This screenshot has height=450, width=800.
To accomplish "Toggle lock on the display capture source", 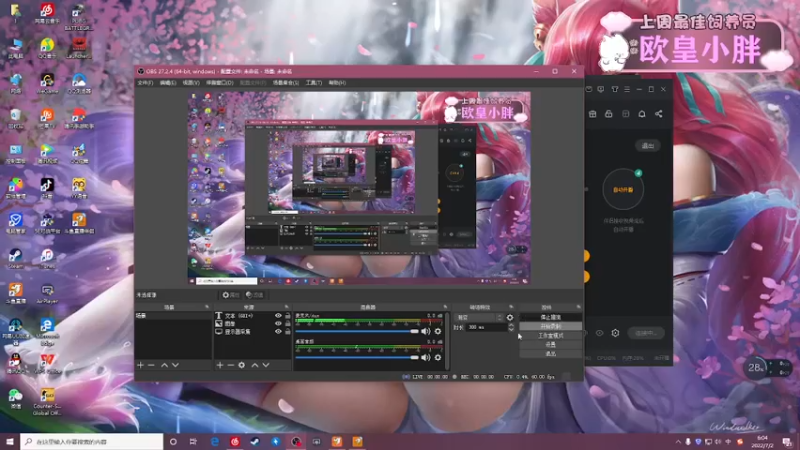I will pos(288,332).
